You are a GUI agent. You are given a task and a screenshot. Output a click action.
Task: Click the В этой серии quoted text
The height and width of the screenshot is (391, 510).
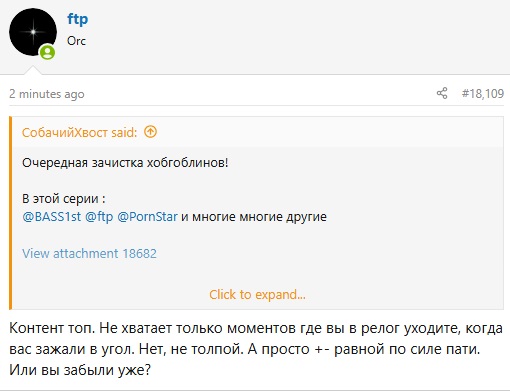click(x=64, y=199)
